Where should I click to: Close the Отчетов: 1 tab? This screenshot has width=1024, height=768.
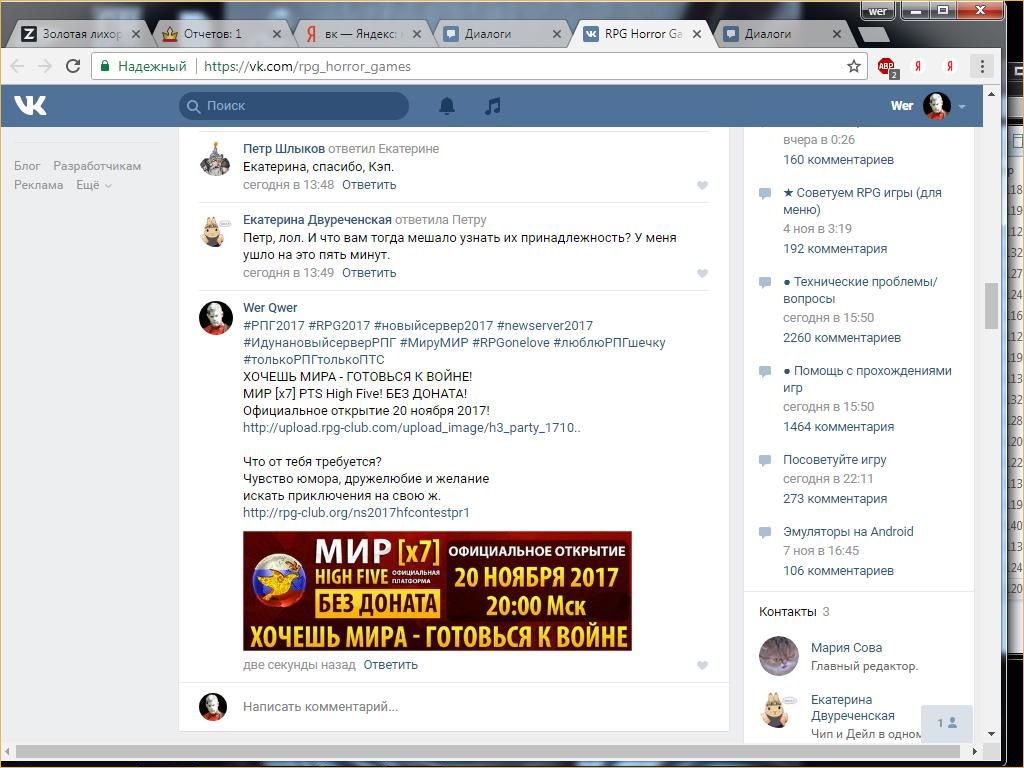click(x=277, y=34)
